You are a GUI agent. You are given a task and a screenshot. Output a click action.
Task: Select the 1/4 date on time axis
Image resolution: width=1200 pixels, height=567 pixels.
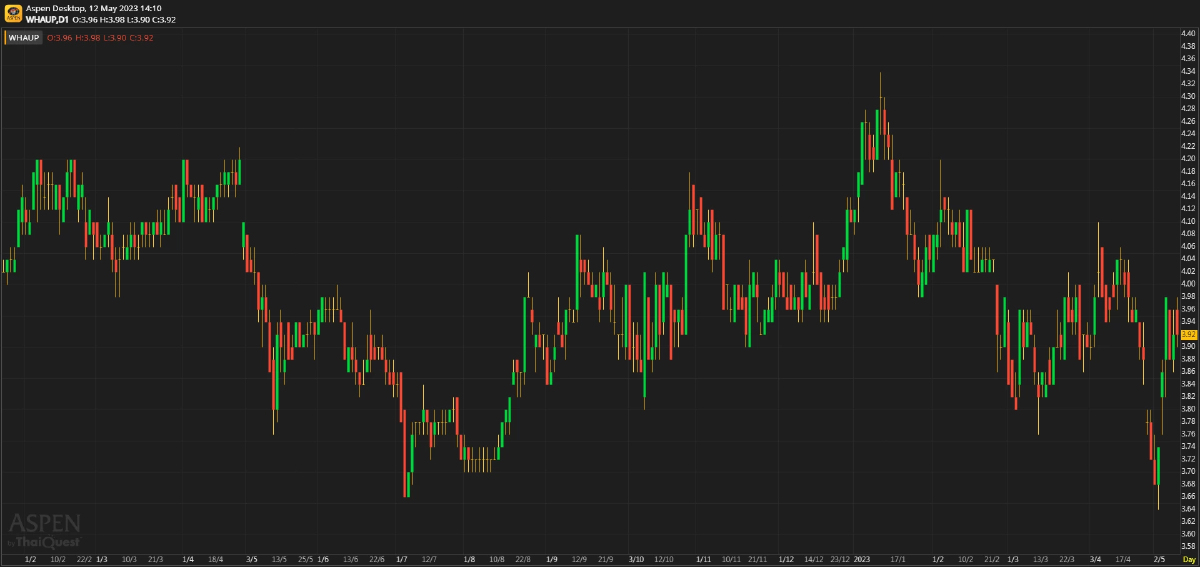pos(189,559)
